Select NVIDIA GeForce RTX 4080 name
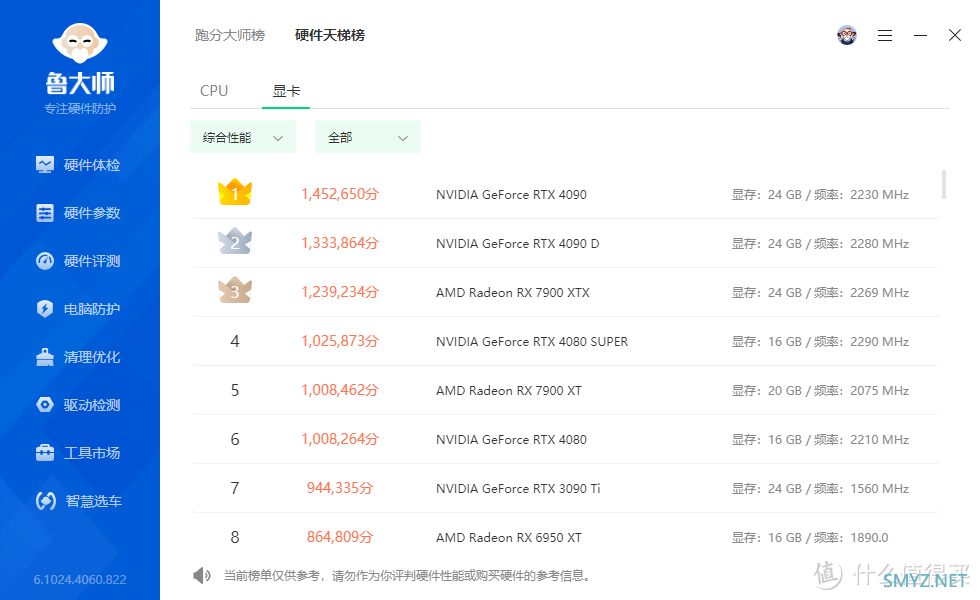The image size is (980, 600). (x=511, y=439)
